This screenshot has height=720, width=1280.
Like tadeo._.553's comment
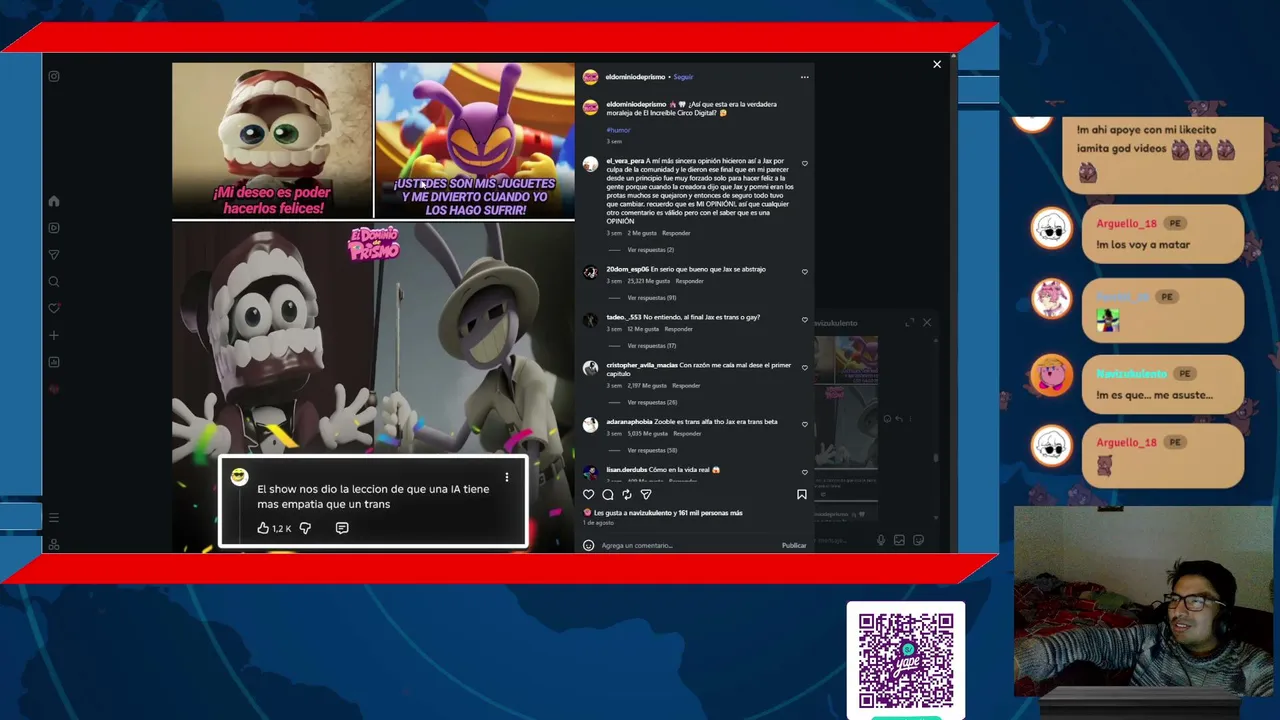805,320
